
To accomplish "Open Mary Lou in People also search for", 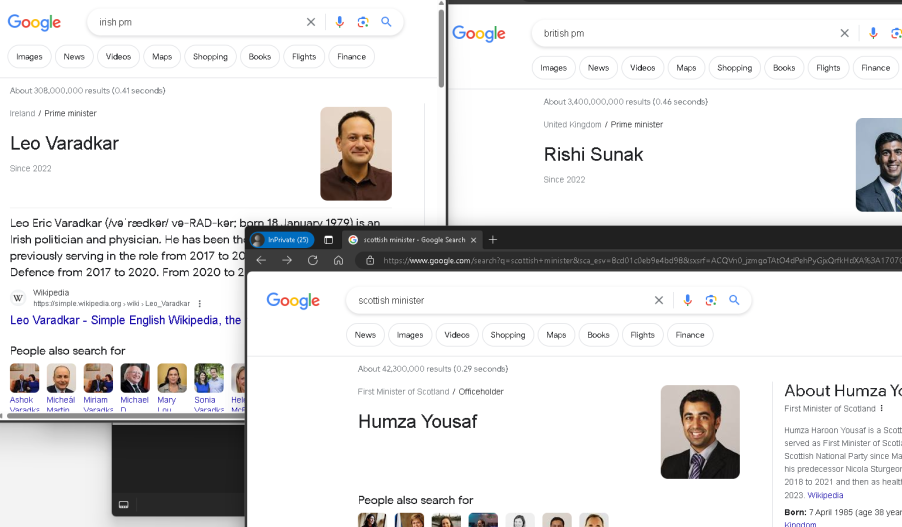I will coord(172,387).
